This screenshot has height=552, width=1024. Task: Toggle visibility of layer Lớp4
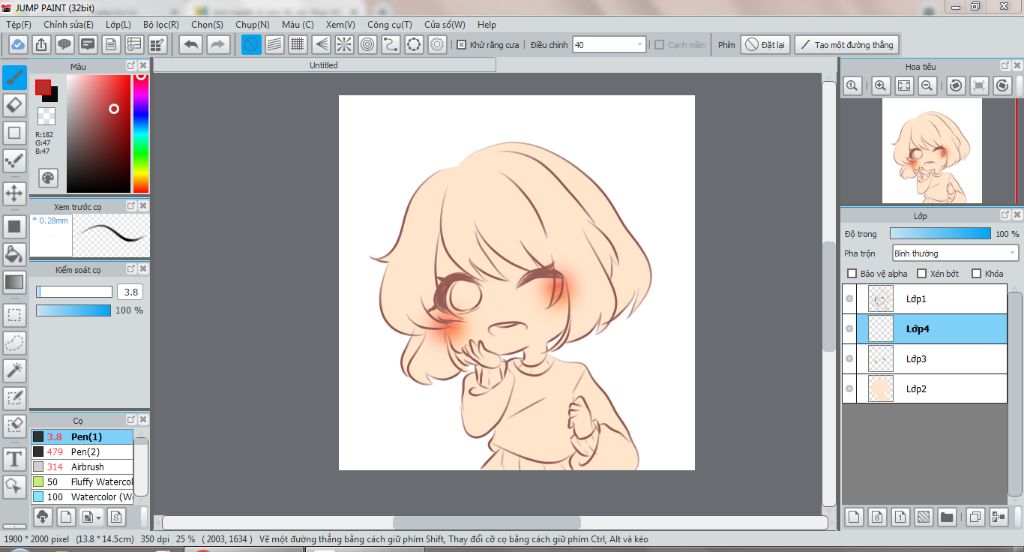tap(850, 329)
